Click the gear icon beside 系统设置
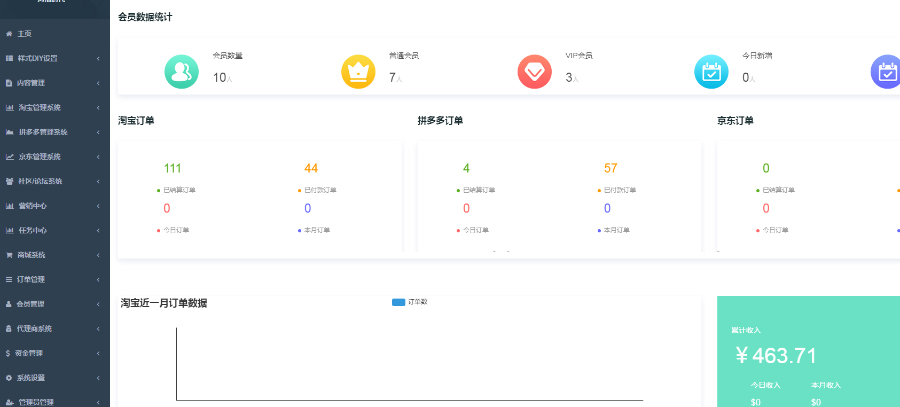 point(9,378)
